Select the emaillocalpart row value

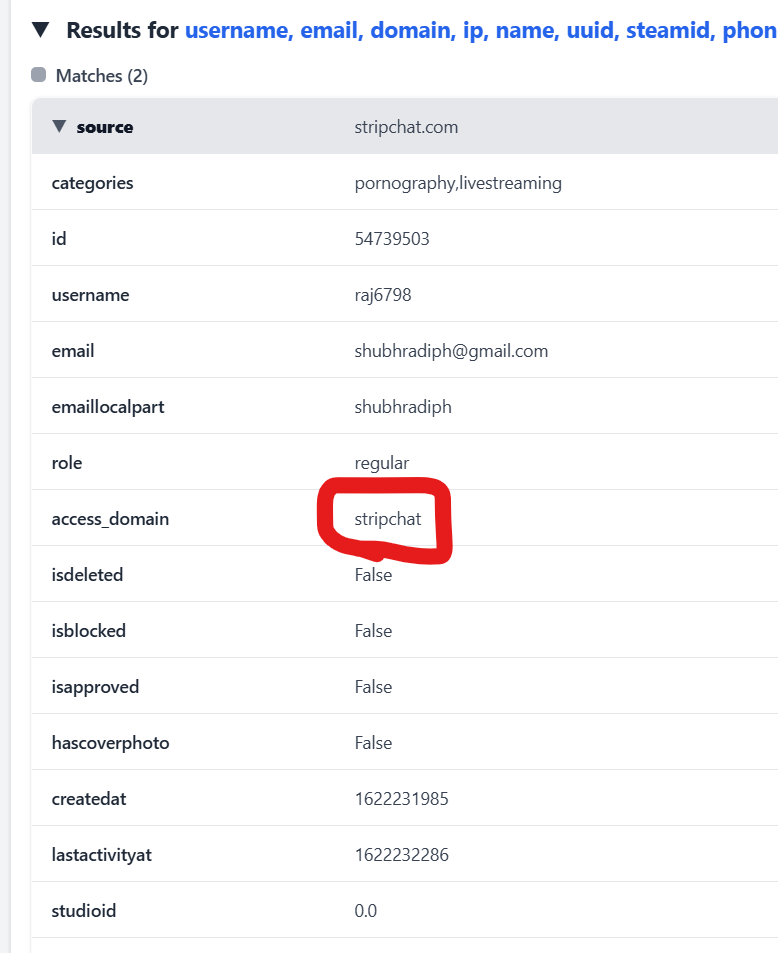pyautogui.click(x=403, y=407)
